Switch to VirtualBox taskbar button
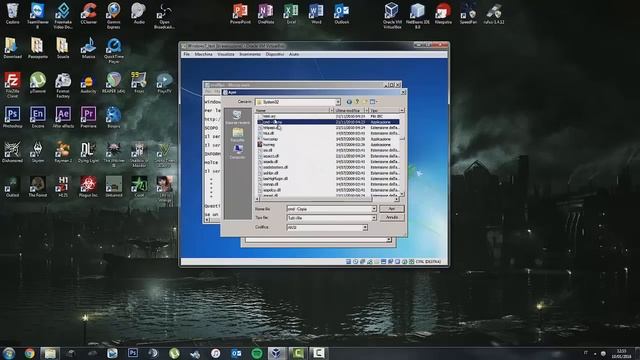Viewport: 640px width, 360px height. 276,353
